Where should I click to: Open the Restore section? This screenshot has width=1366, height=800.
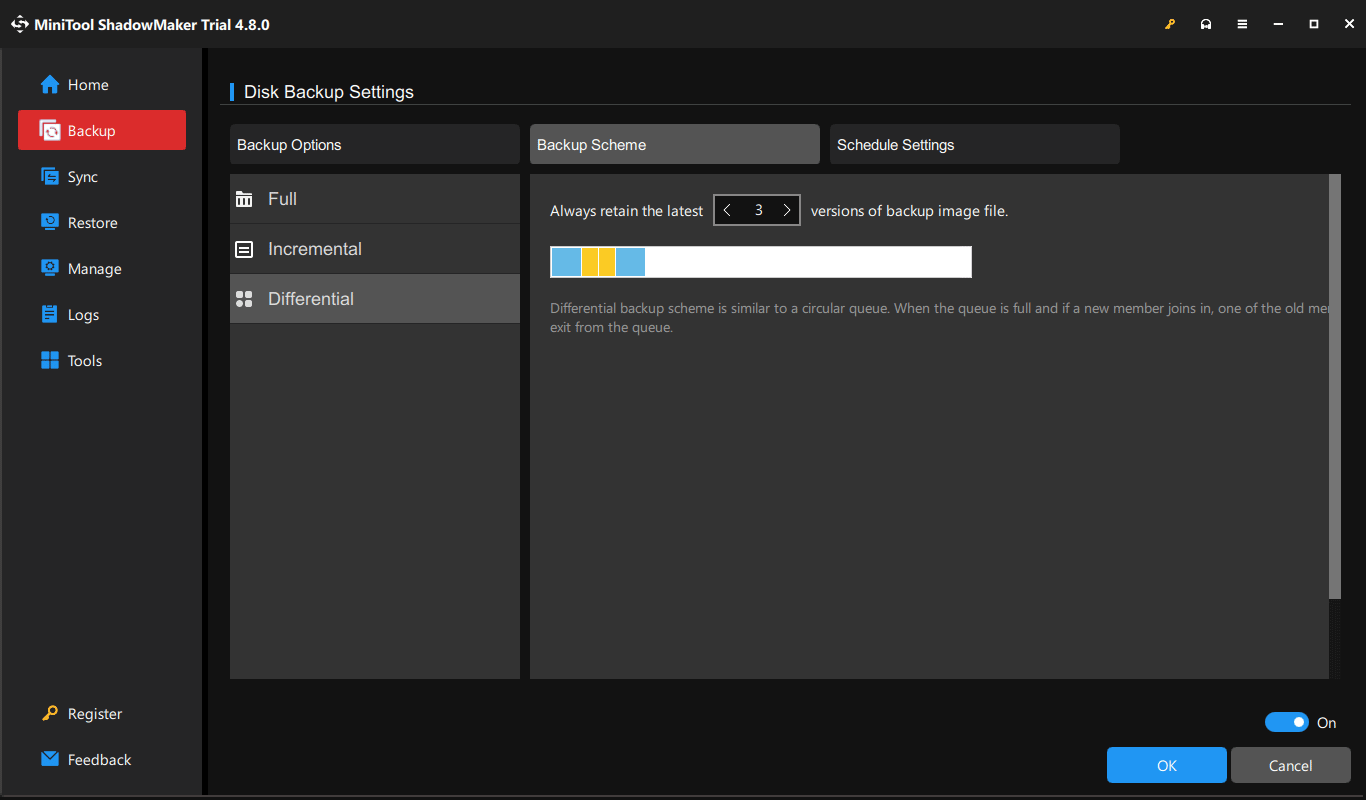tap(91, 222)
